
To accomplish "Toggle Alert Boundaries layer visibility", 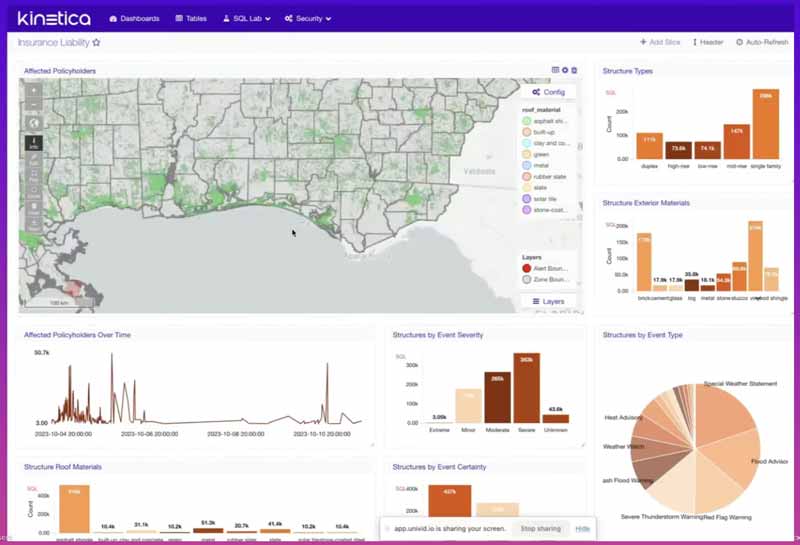I will [x=527, y=268].
